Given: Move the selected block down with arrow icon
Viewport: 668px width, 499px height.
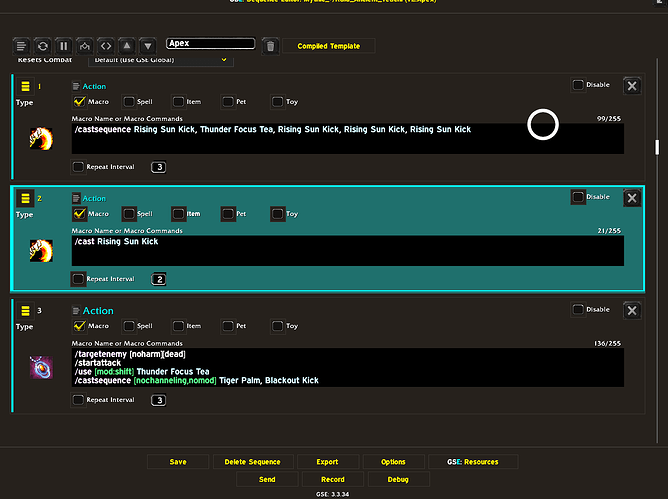Looking at the screenshot, I should click(148, 46).
